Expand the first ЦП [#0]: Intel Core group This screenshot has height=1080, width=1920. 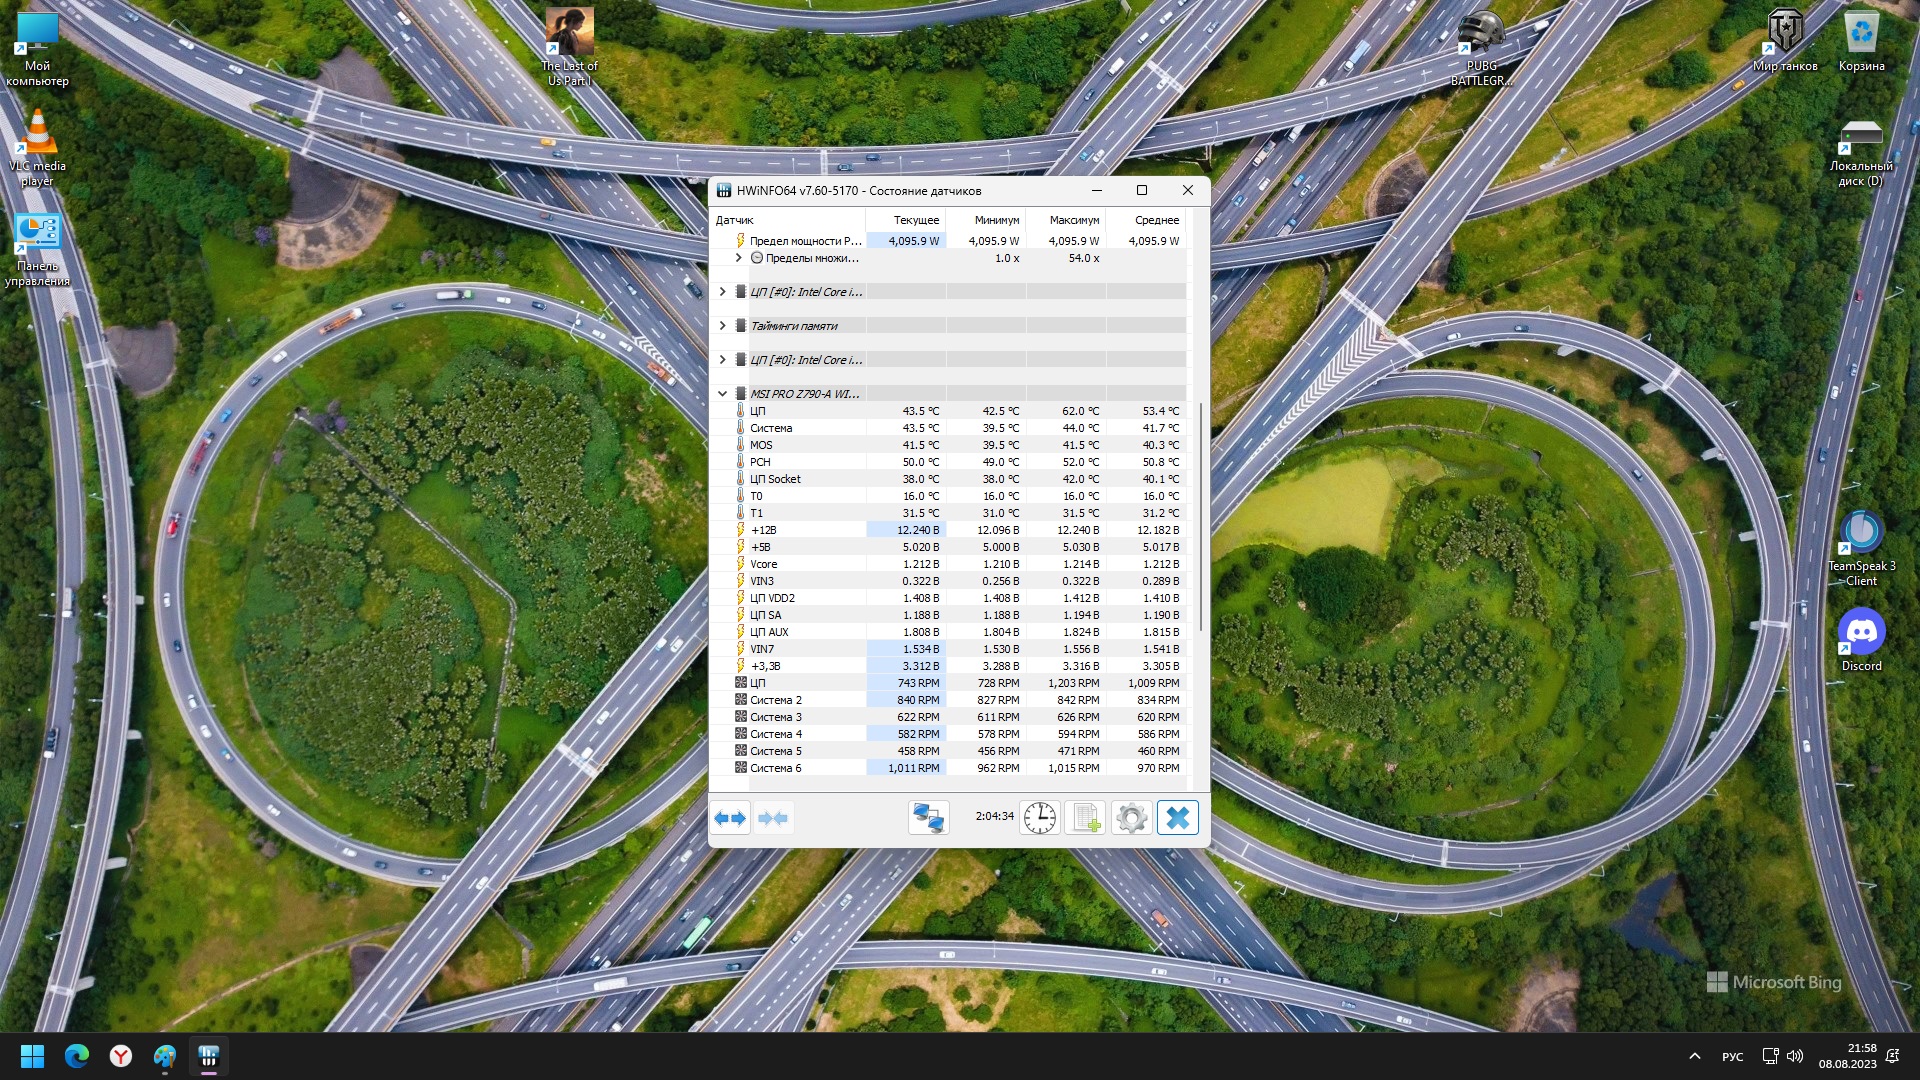pos(723,292)
